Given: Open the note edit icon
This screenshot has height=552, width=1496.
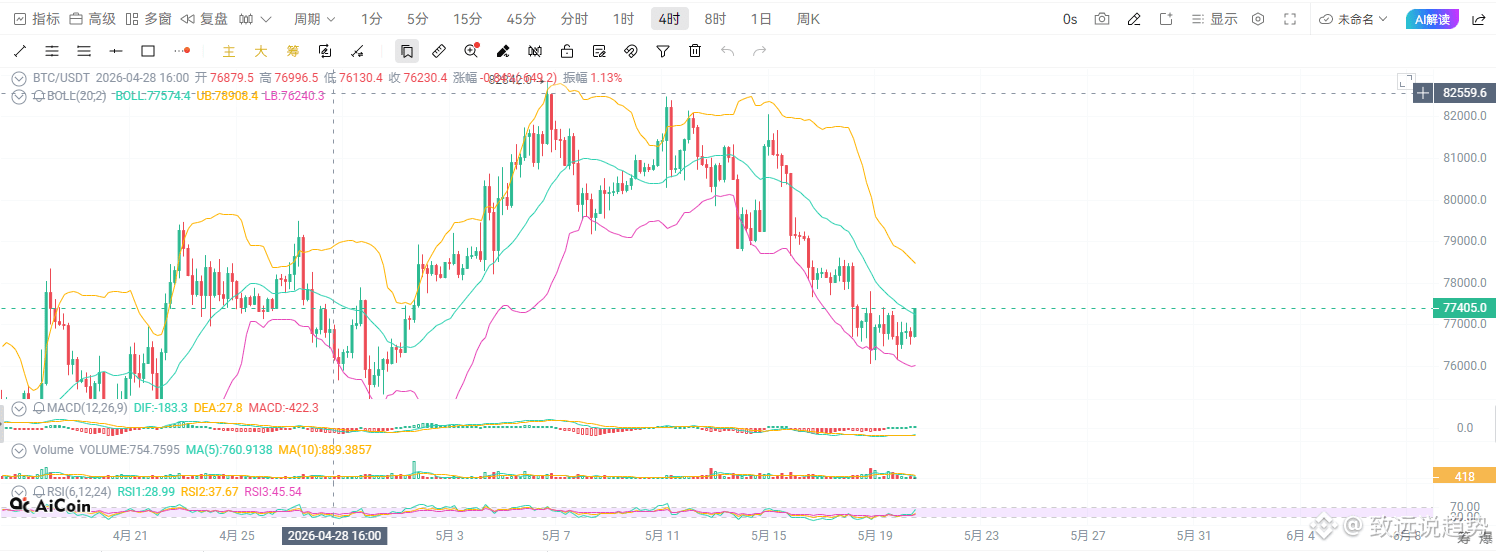Looking at the screenshot, I should (x=599, y=51).
